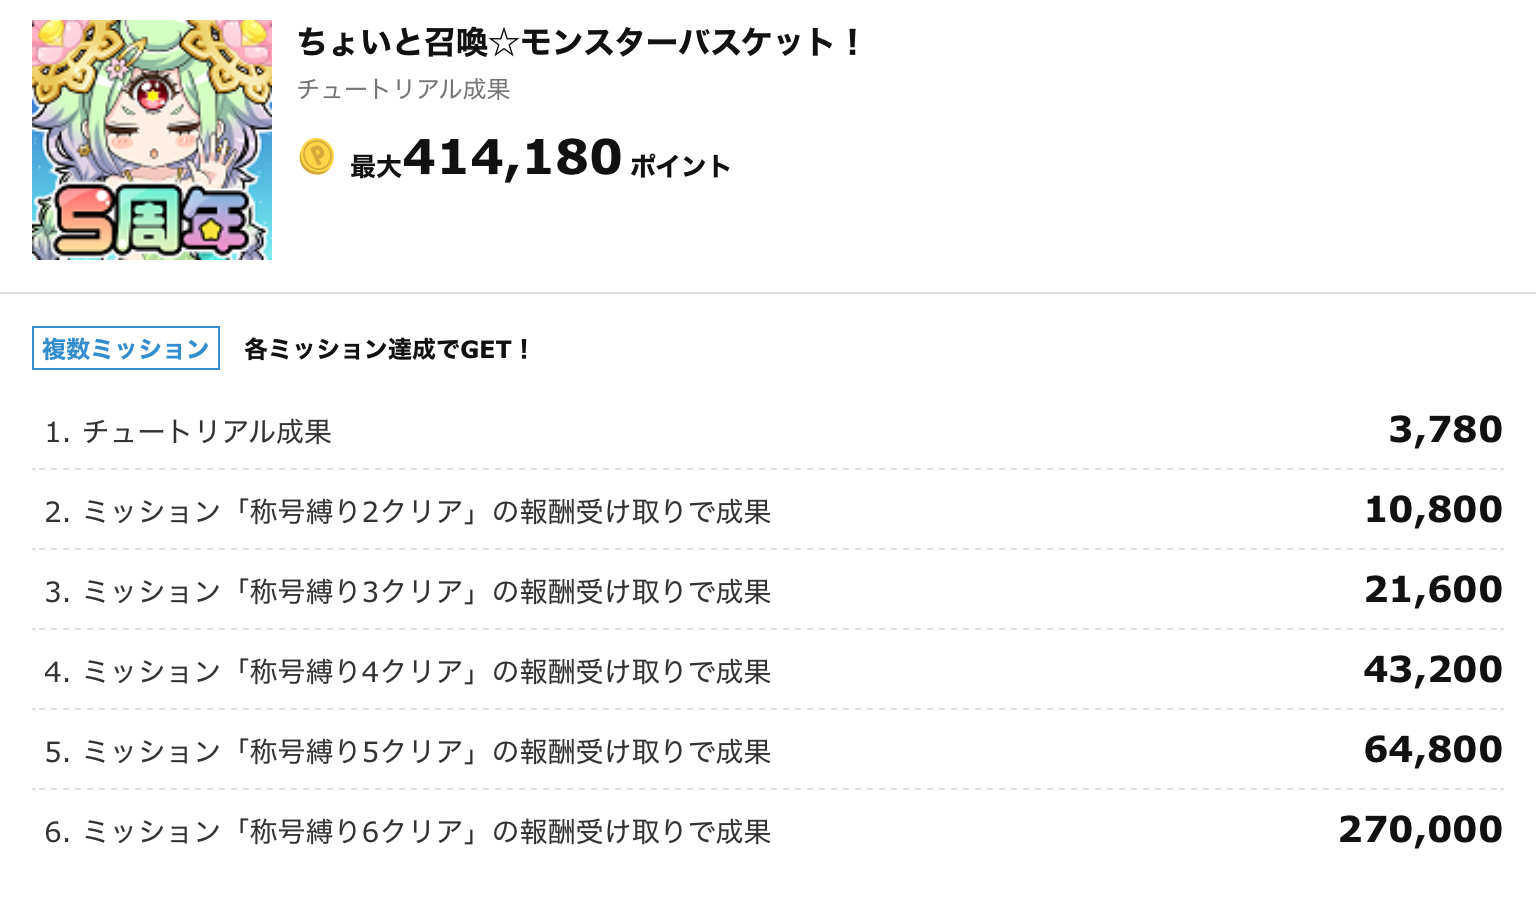
Task: Select the チュートリアル成果 subtitle under the title
Action: [403, 89]
